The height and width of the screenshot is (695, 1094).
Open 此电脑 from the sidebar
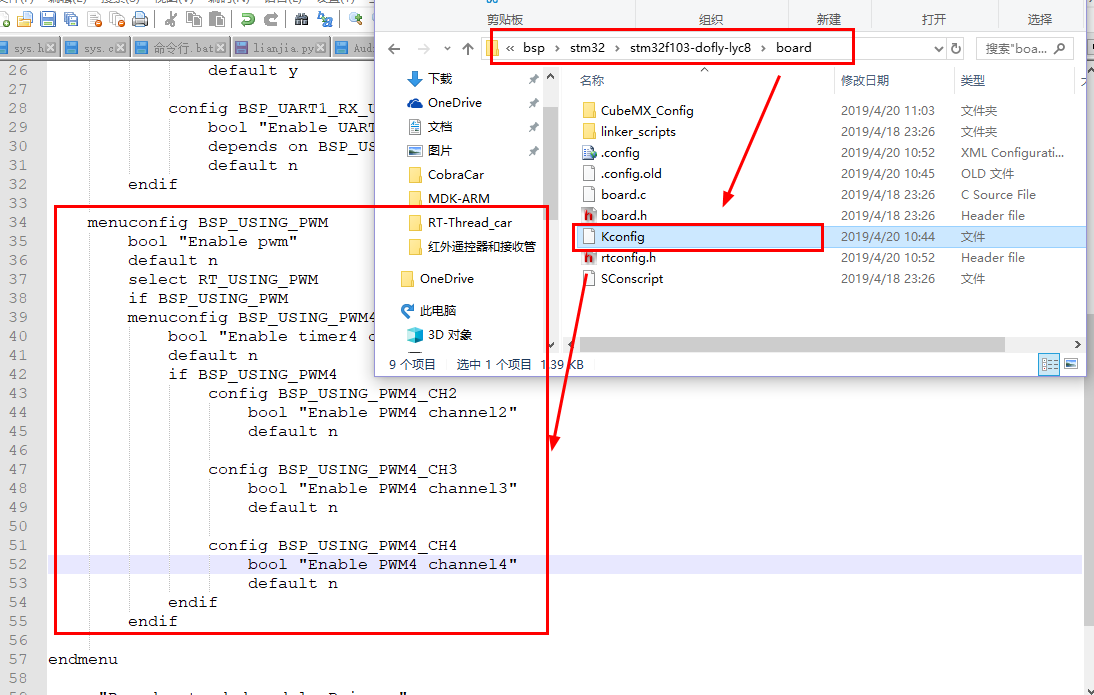[x=437, y=311]
